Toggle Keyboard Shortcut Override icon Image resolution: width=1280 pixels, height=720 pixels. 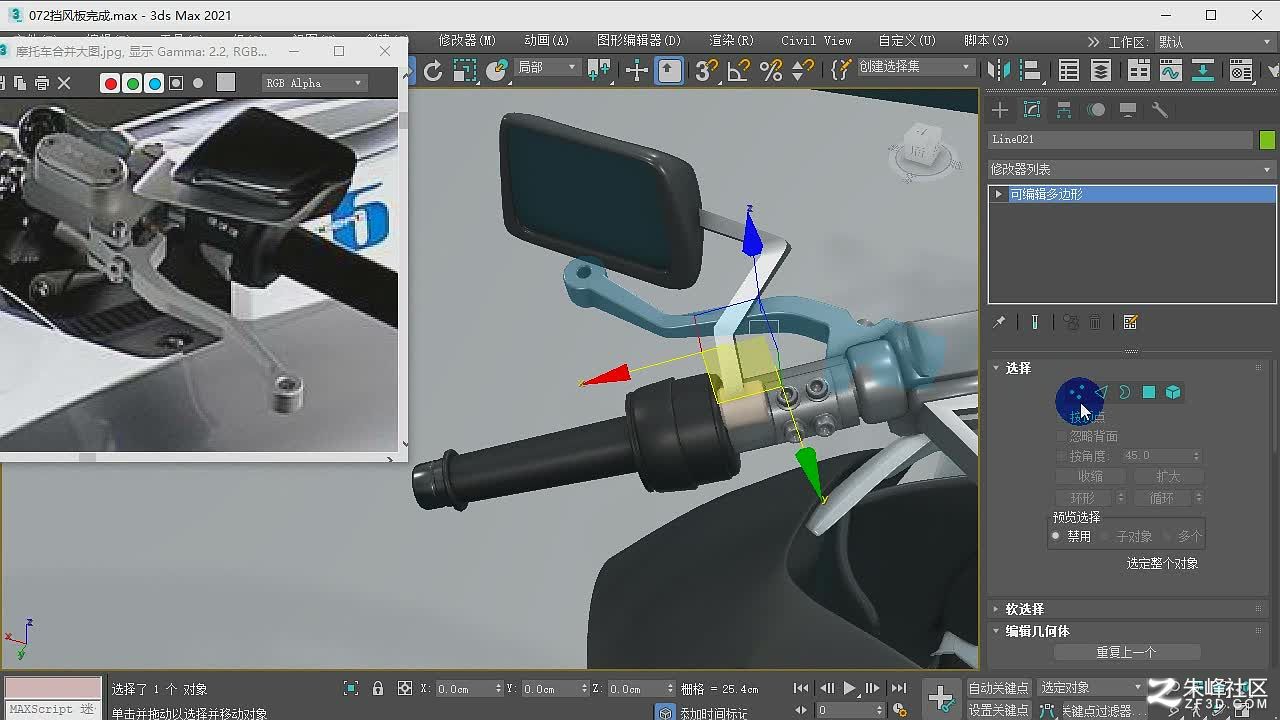tap(669, 70)
